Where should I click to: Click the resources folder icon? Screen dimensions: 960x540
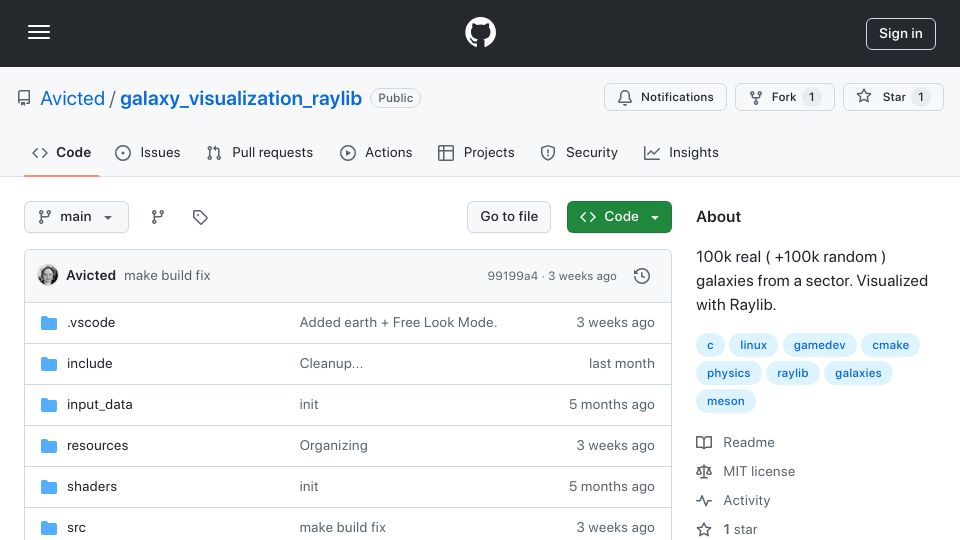tap(49, 446)
